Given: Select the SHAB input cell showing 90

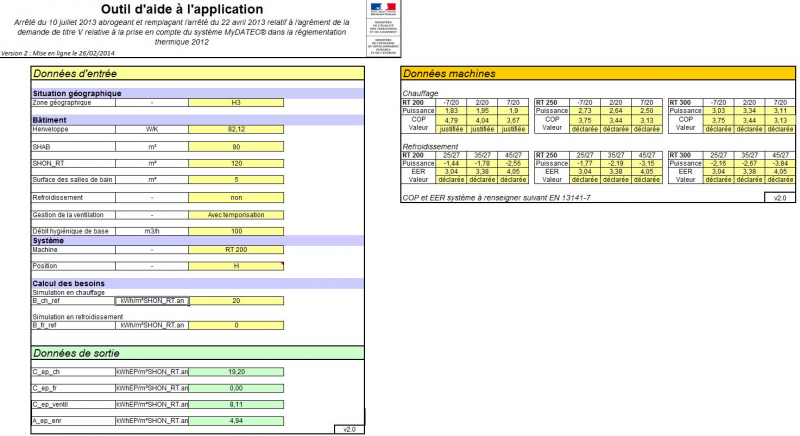Looking at the screenshot, I should coord(236,147).
